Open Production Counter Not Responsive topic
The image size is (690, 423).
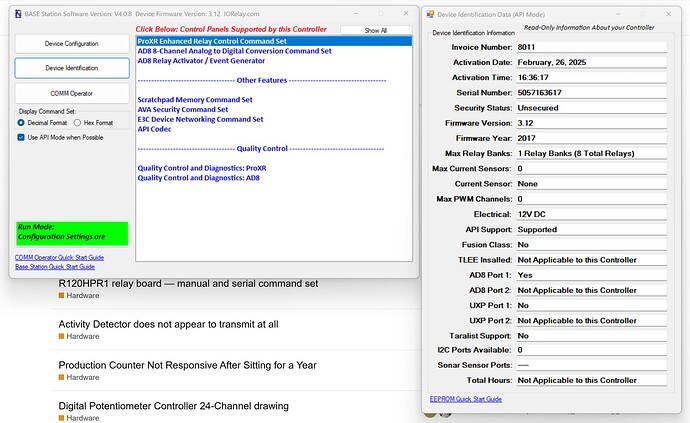pos(187,365)
